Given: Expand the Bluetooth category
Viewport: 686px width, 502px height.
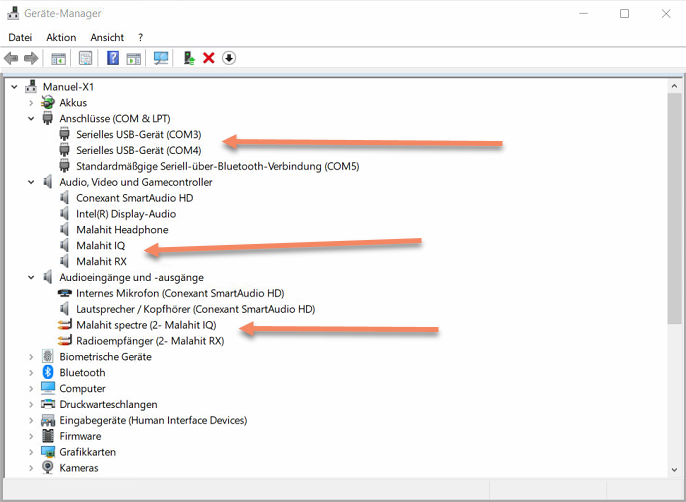Looking at the screenshot, I should (x=31, y=373).
